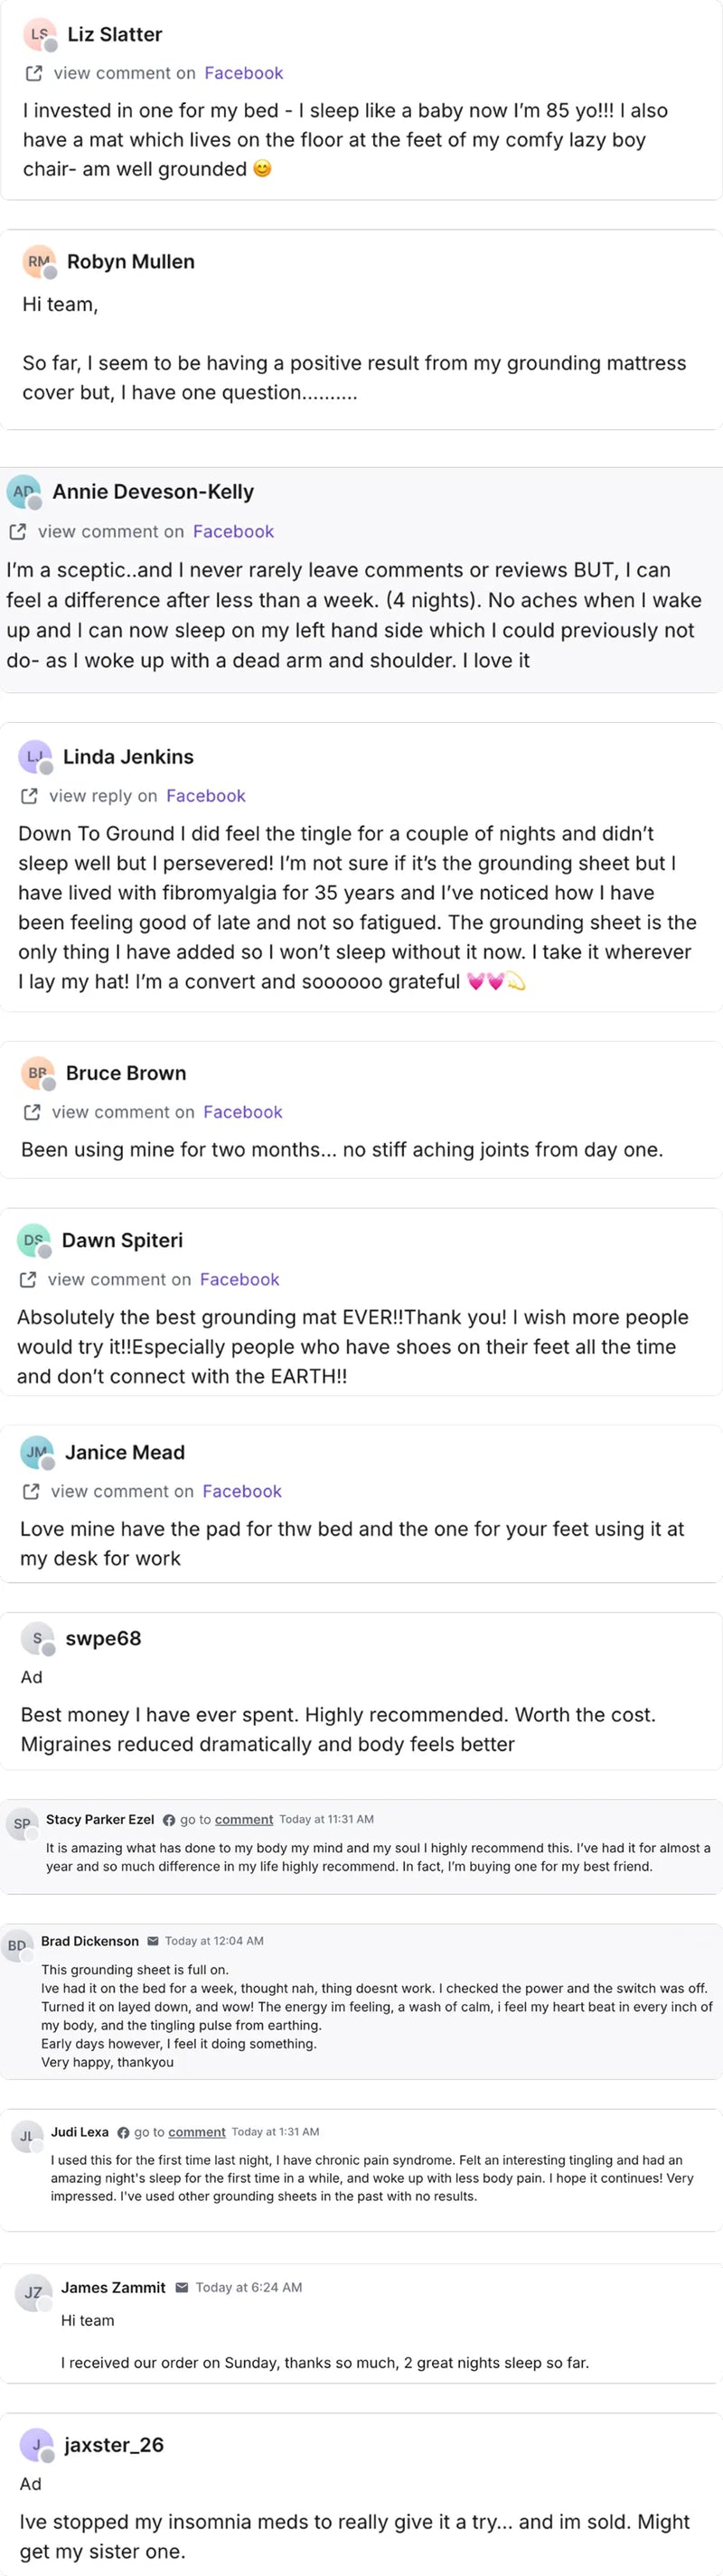Click 'comment' link beside Judi Lexa
This screenshot has height=2576, width=723.
pyautogui.click(x=197, y=2132)
